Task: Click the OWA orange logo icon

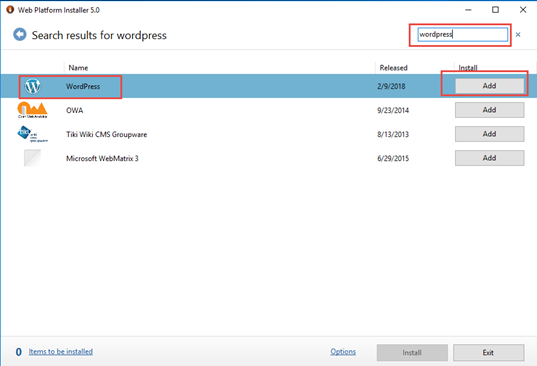Action: point(32,110)
